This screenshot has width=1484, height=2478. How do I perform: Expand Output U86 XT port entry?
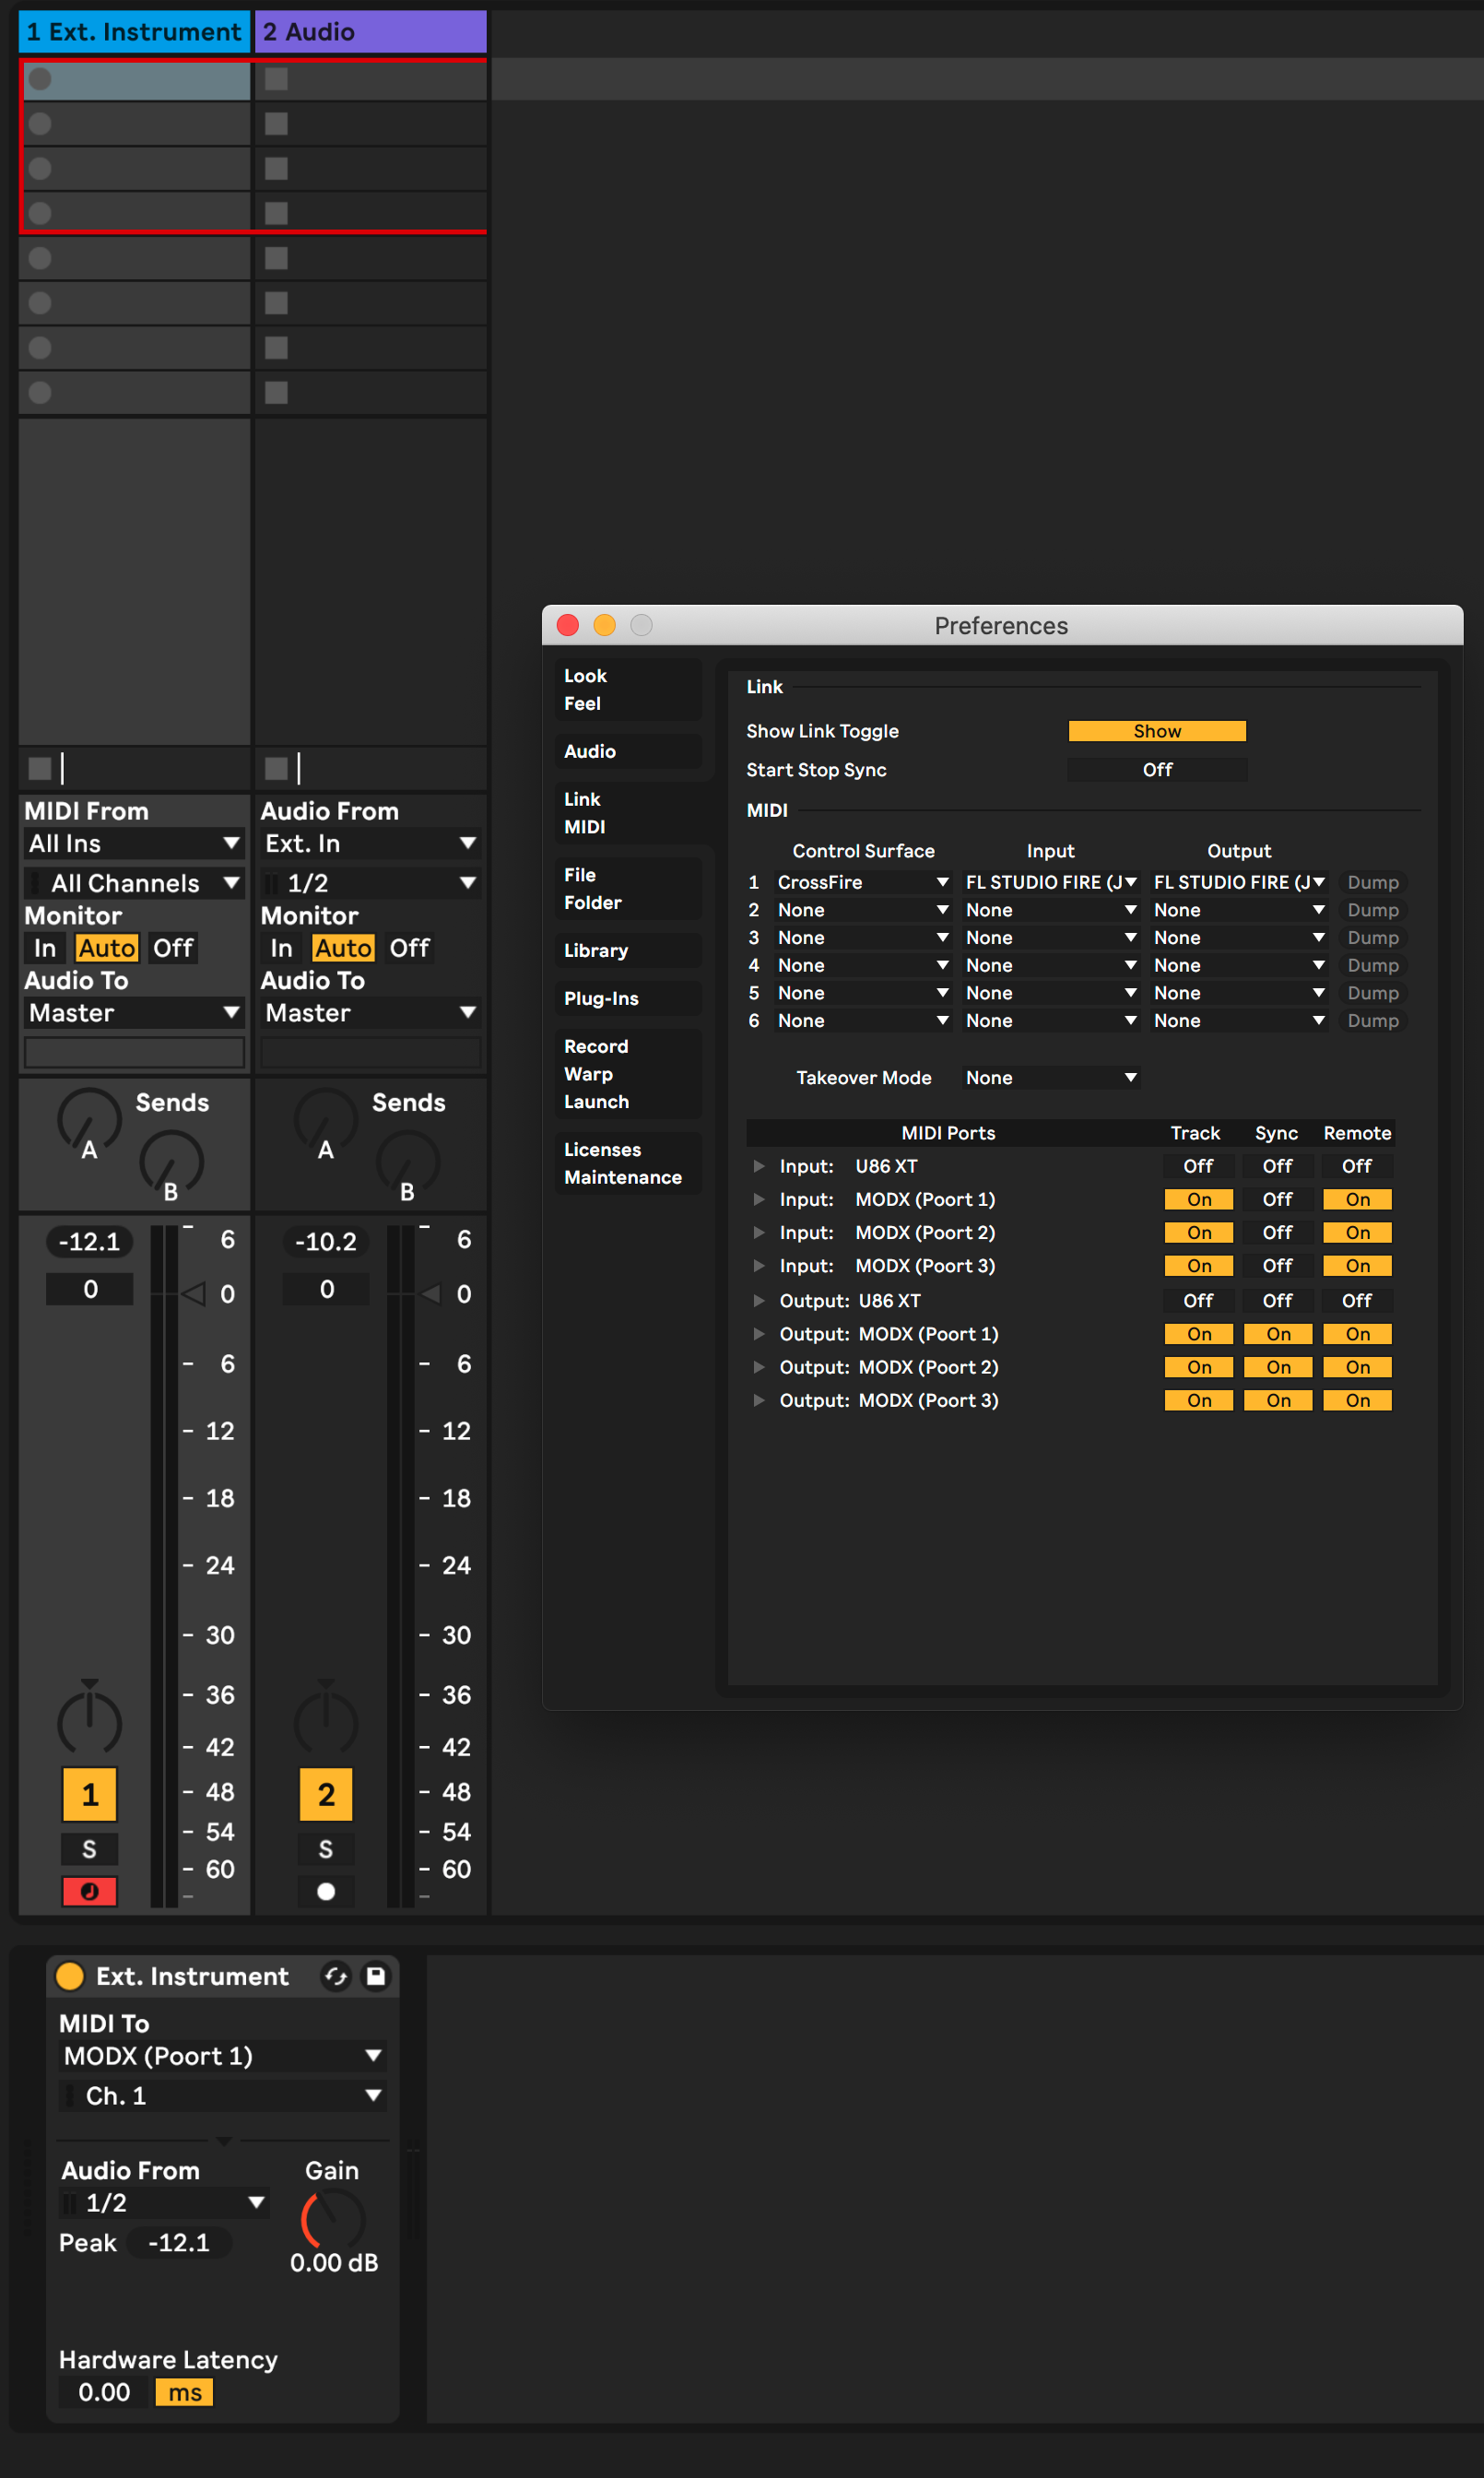tap(759, 1300)
